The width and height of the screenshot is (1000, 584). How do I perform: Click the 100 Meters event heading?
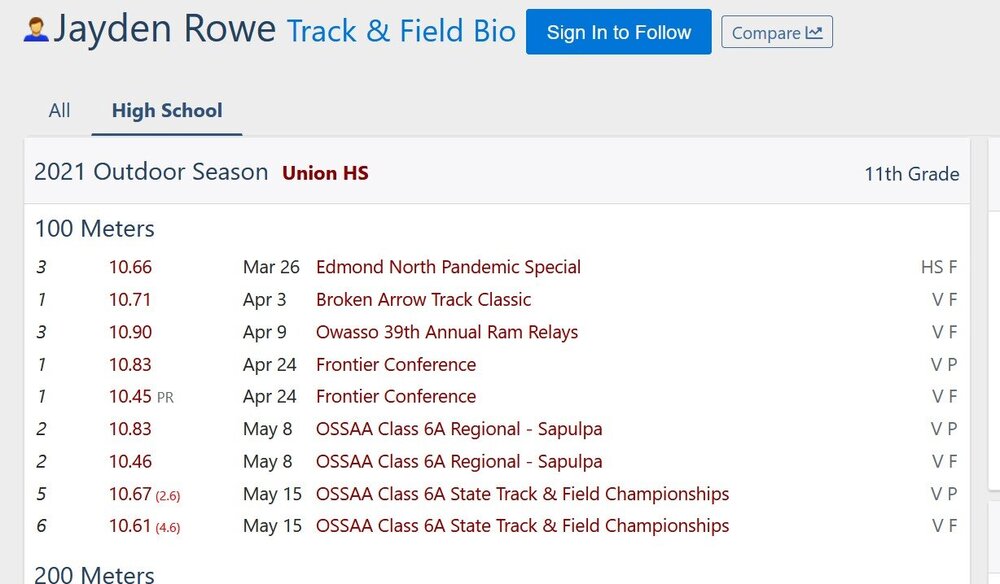pyautogui.click(x=94, y=229)
